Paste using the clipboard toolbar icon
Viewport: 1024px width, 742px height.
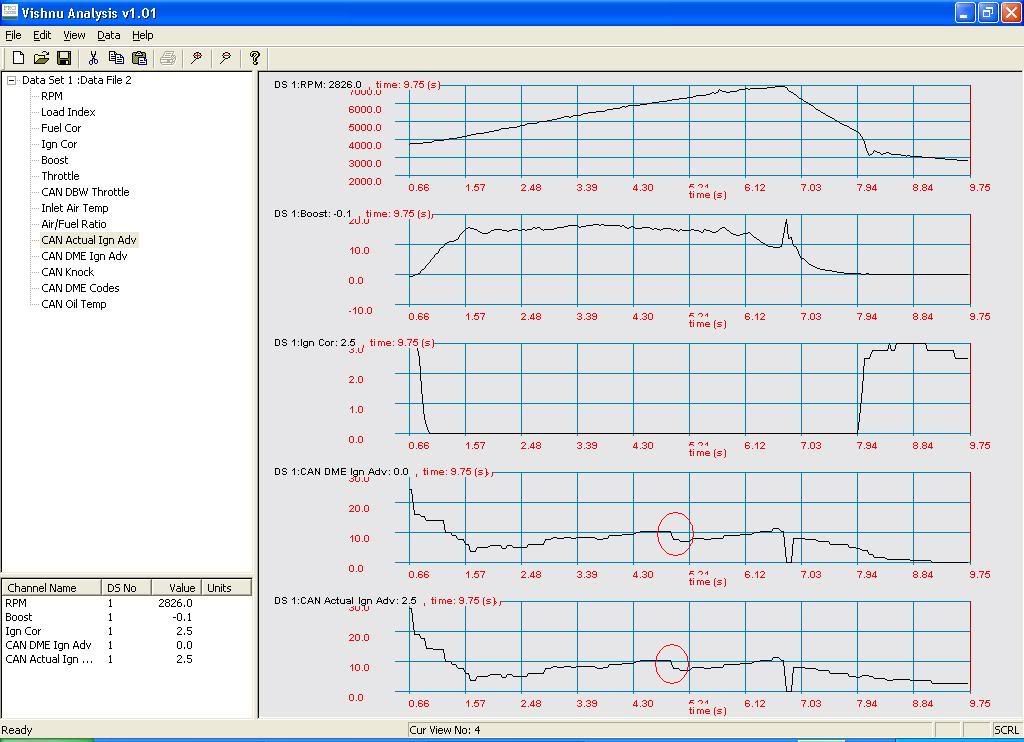click(139, 58)
